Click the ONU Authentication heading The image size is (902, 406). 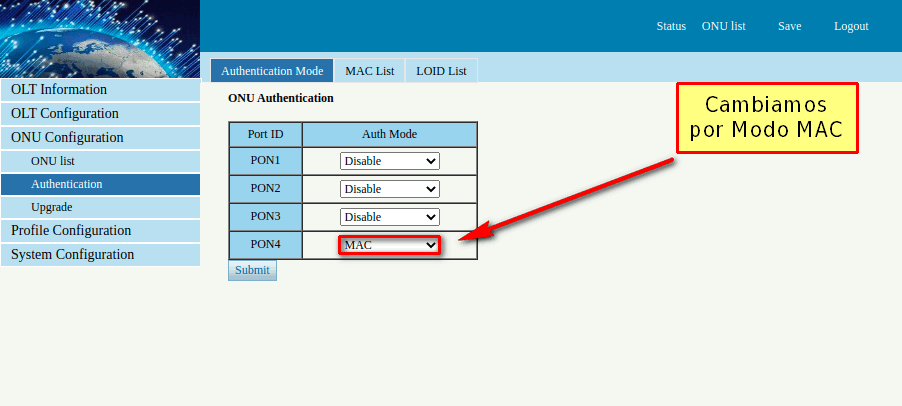pyautogui.click(x=281, y=98)
